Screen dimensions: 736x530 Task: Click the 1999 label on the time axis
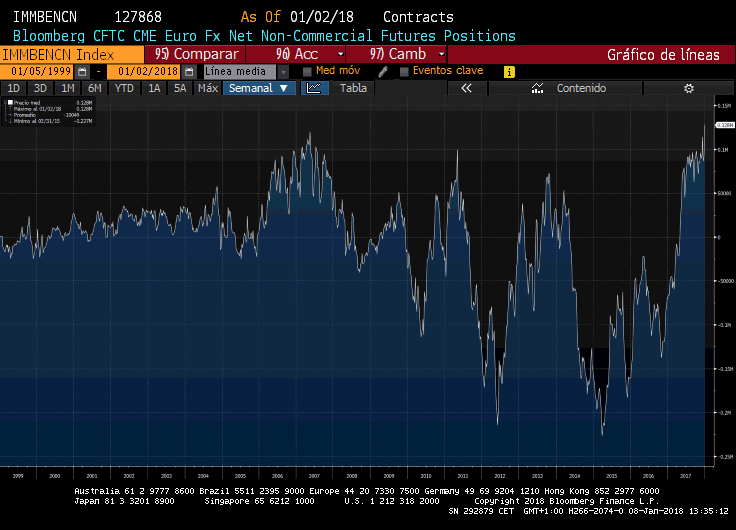point(18,476)
